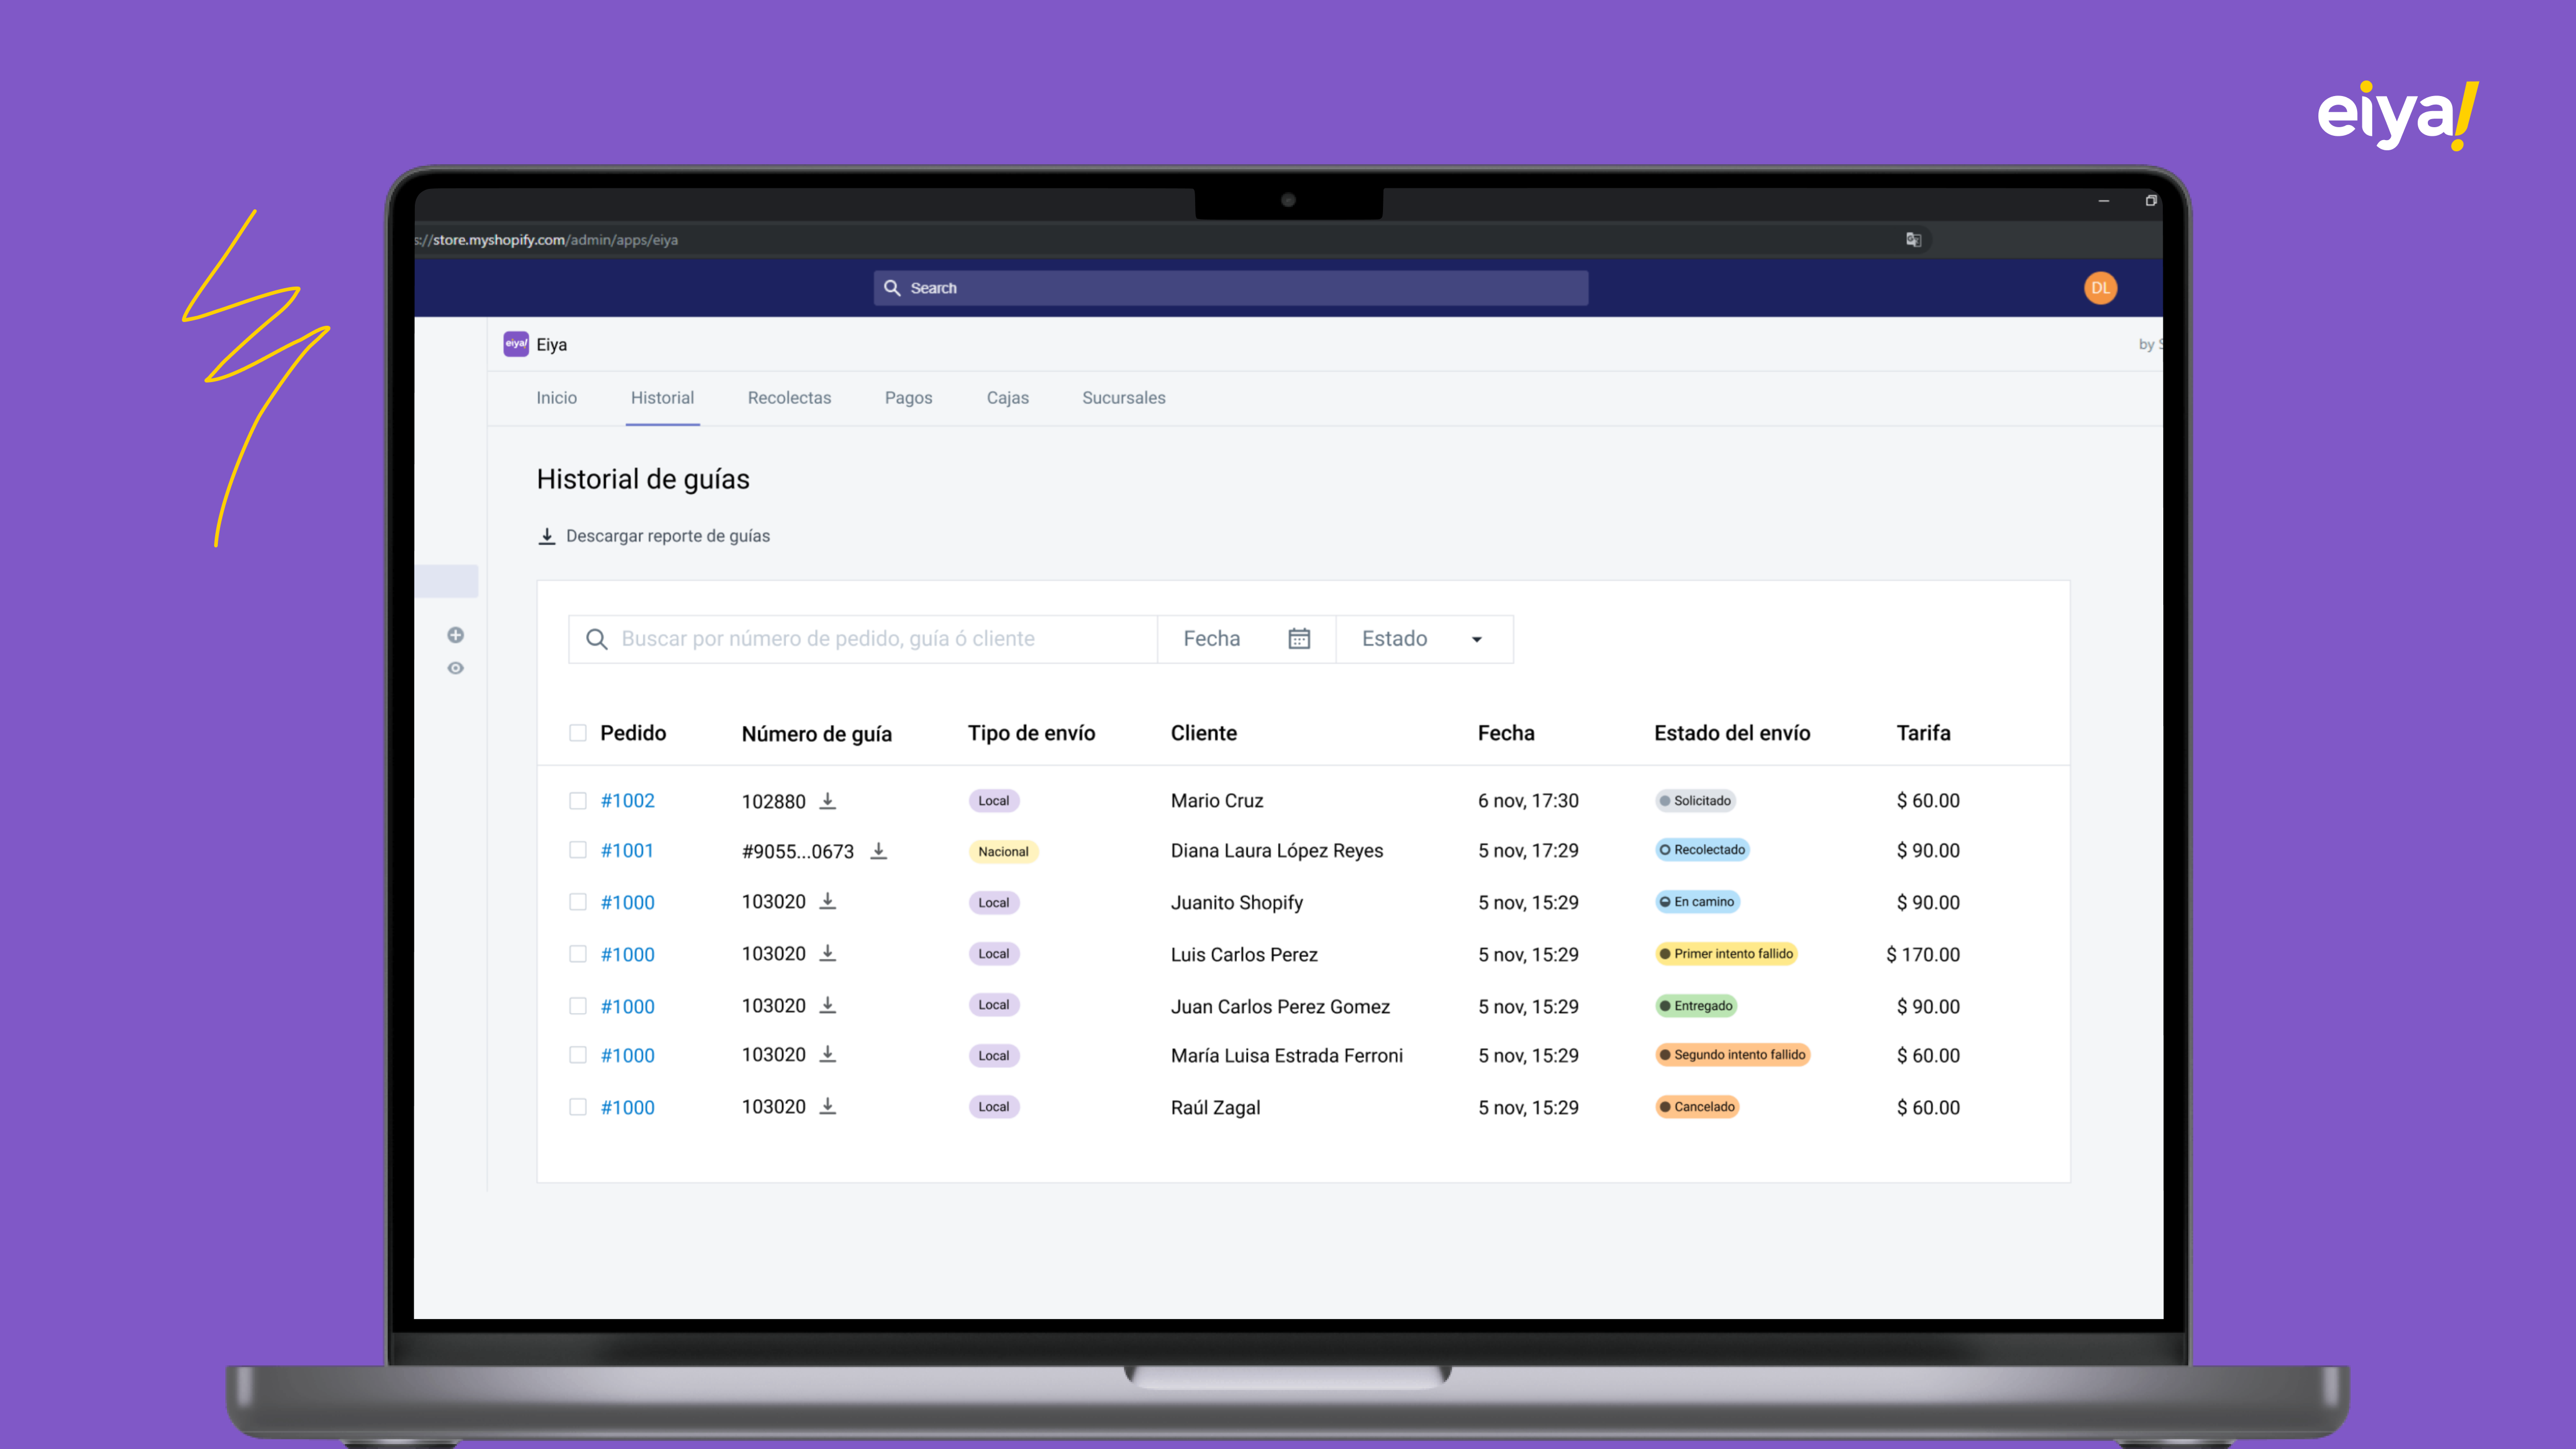2576x1449 pixels.
Task: Click the Local badge in Mario Cruz row
Action: coord(993,801)
